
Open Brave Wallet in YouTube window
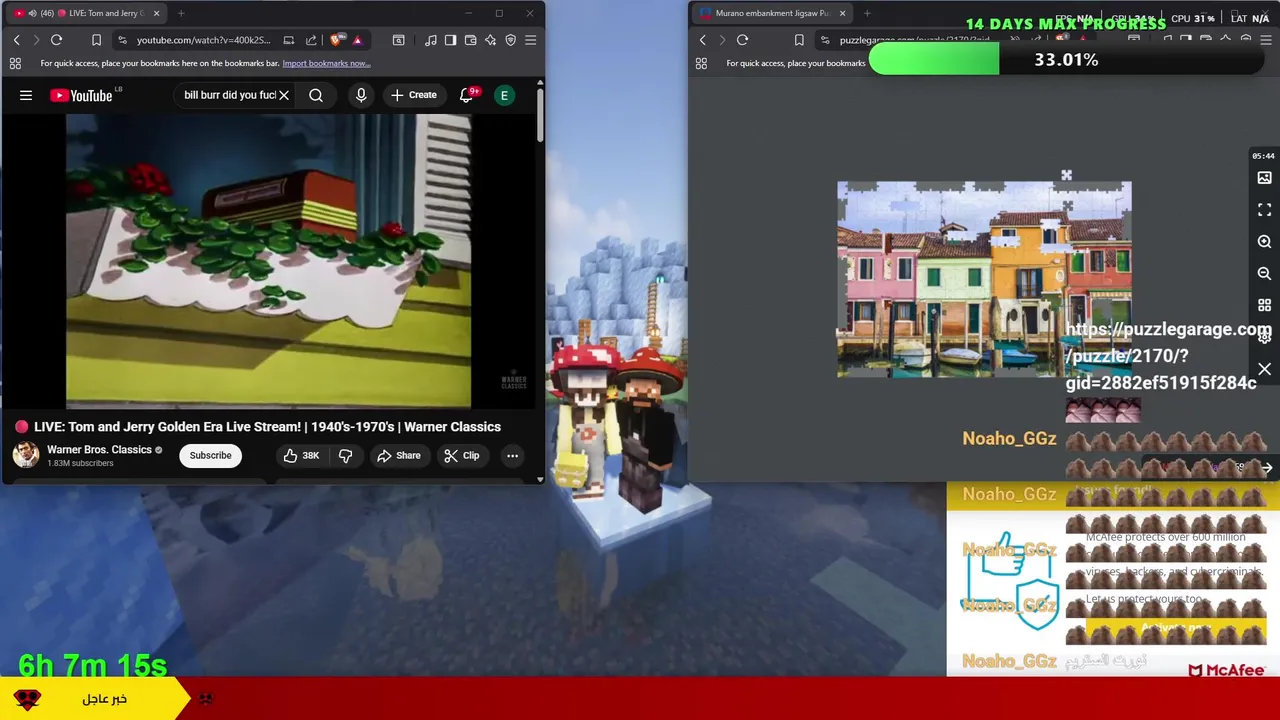470,40
